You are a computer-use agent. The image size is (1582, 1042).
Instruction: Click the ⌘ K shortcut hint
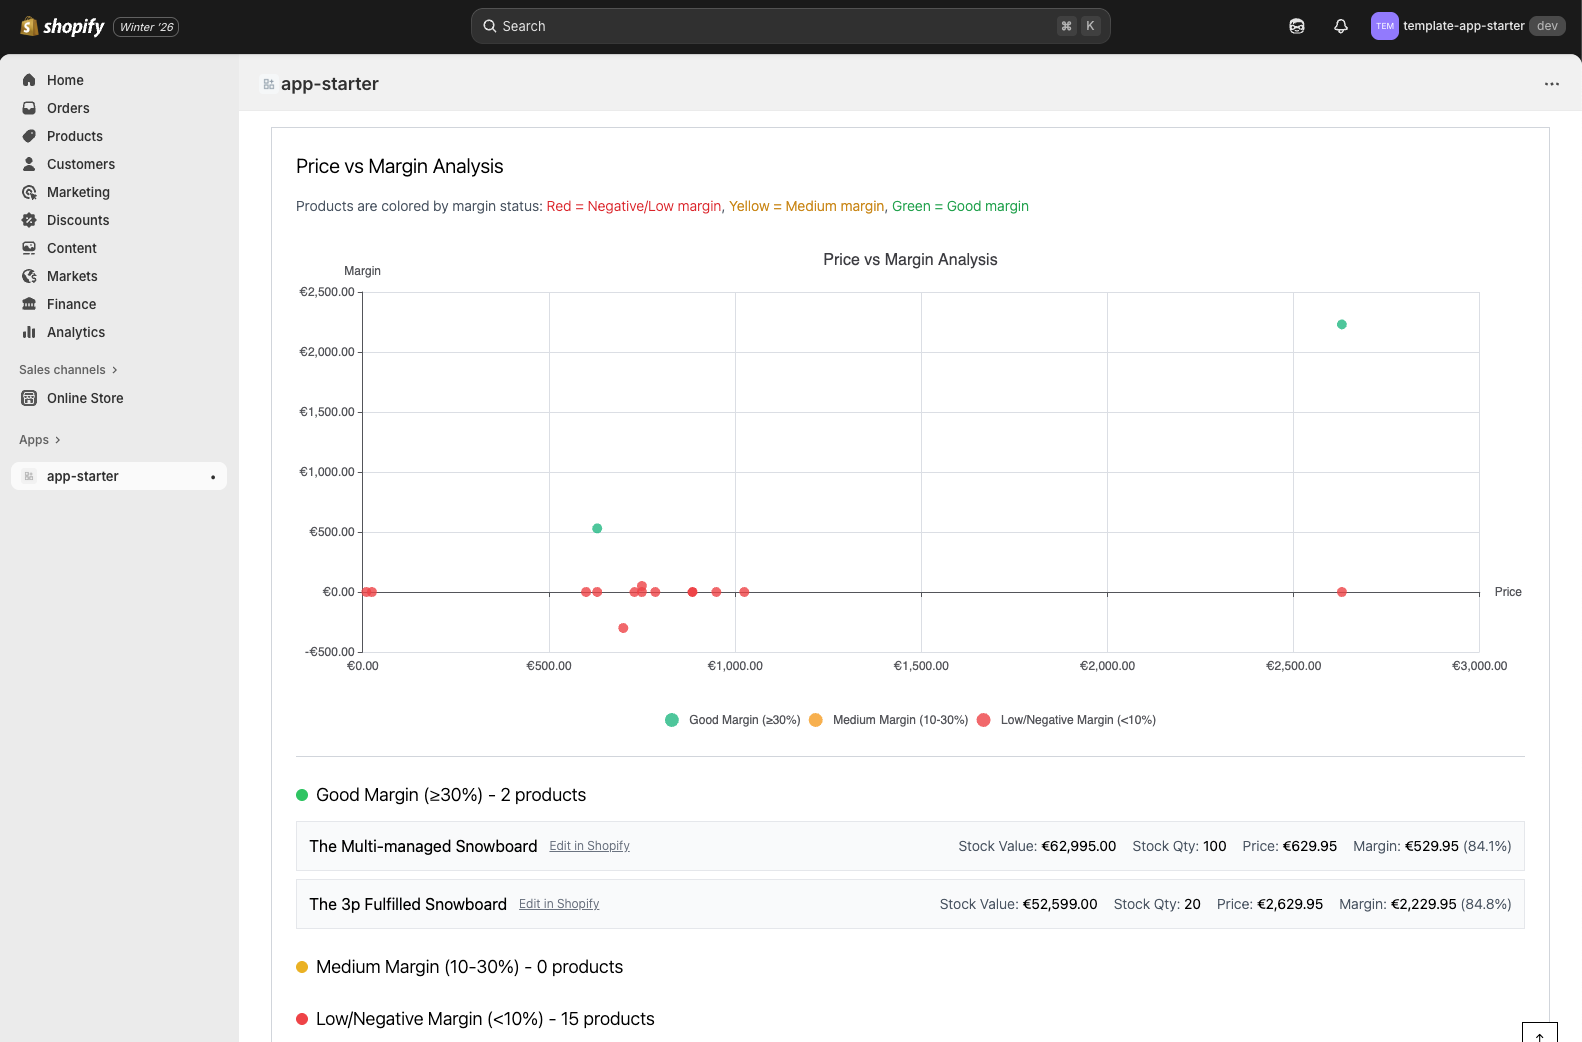point(1079,26)
